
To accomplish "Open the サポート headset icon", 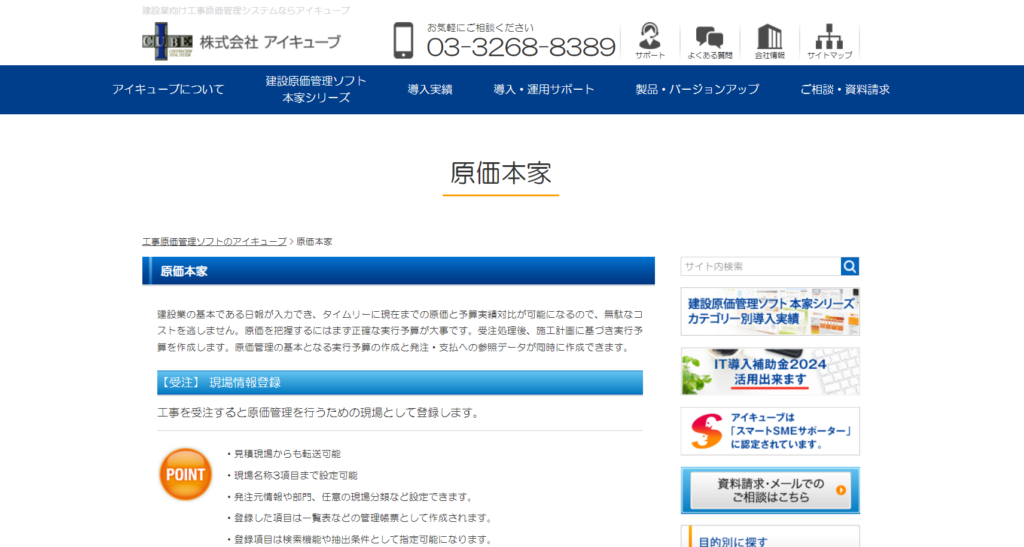I will tap(650, 40).
